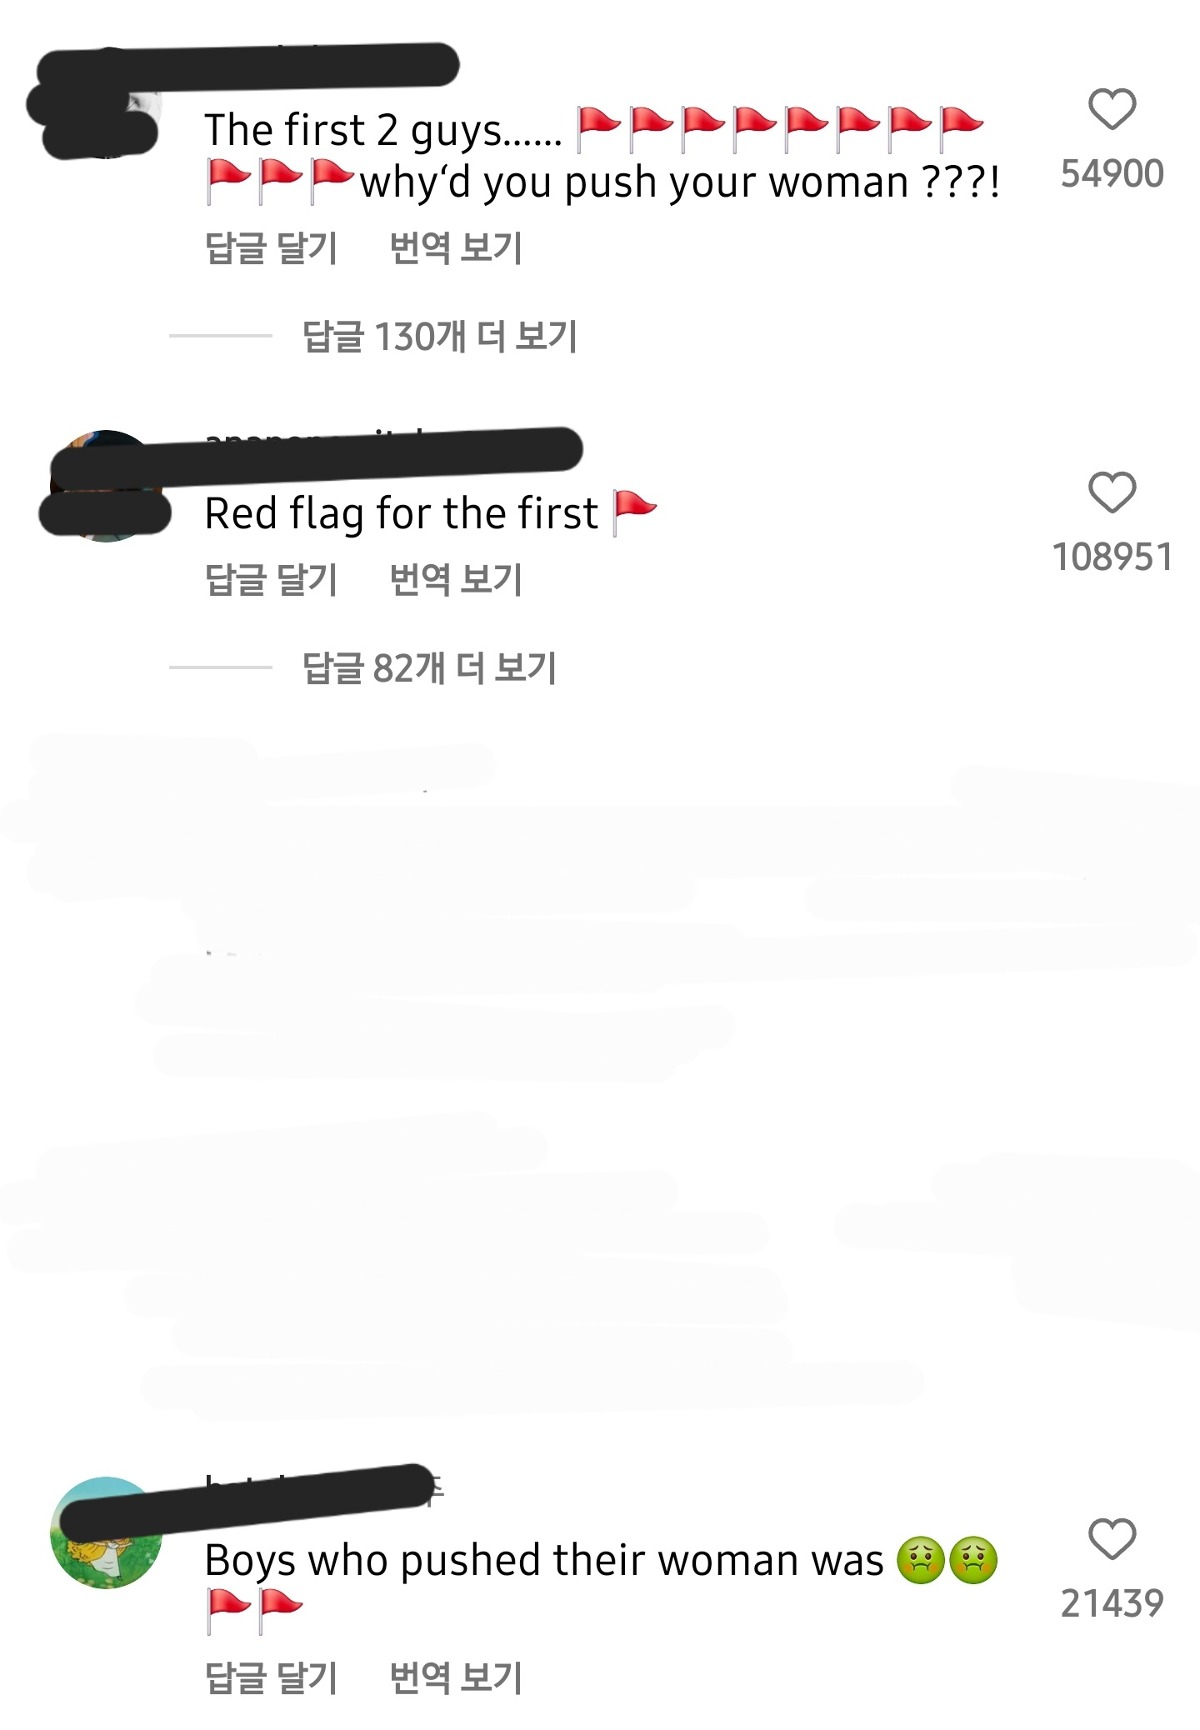
Task: Expand '답글 82개 더 보기' replies
Action: [429, 667]
